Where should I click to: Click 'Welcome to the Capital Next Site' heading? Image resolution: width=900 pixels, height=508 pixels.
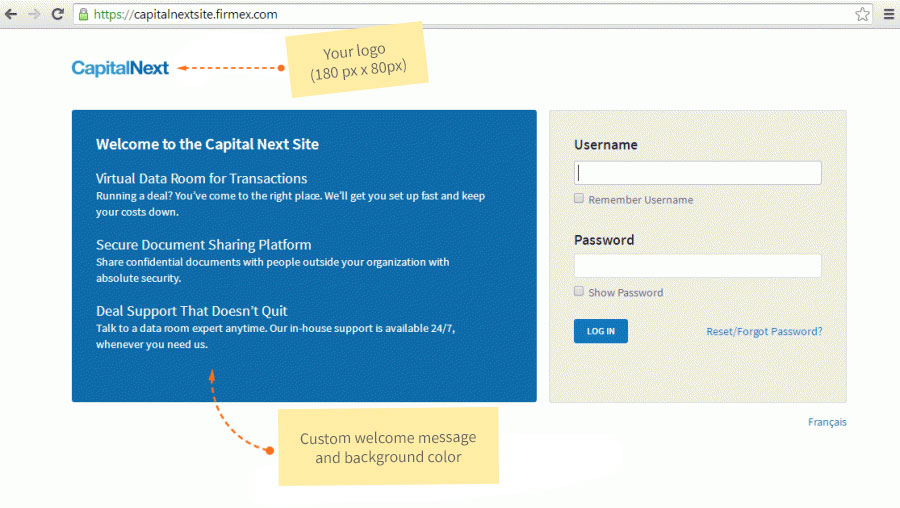coord(207,144)
